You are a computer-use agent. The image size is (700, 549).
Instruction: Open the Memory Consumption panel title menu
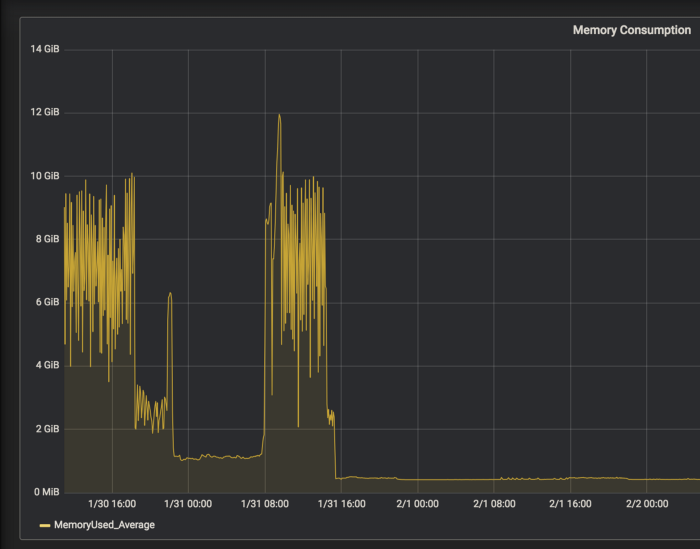pyautogui.click(x=632, y=30)
